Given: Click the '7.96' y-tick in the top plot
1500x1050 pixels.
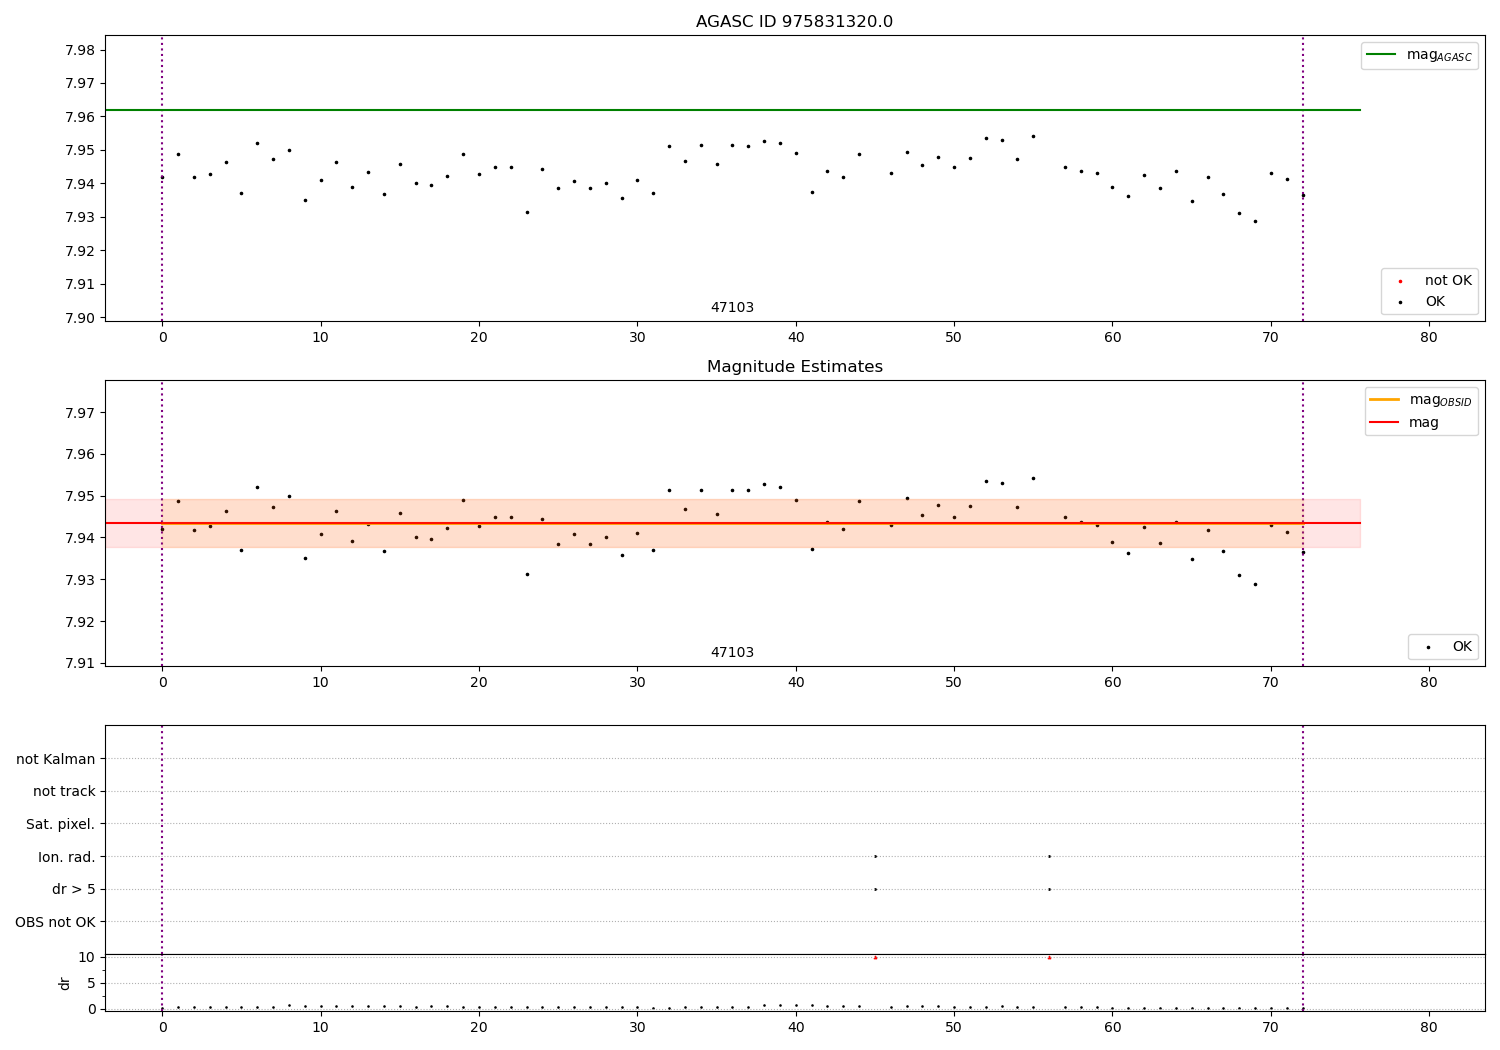Looking at the screenshot, I should tap(80, 117).
